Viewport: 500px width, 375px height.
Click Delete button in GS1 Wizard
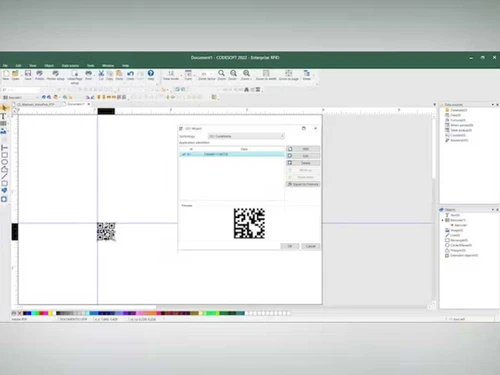point(303,163)
